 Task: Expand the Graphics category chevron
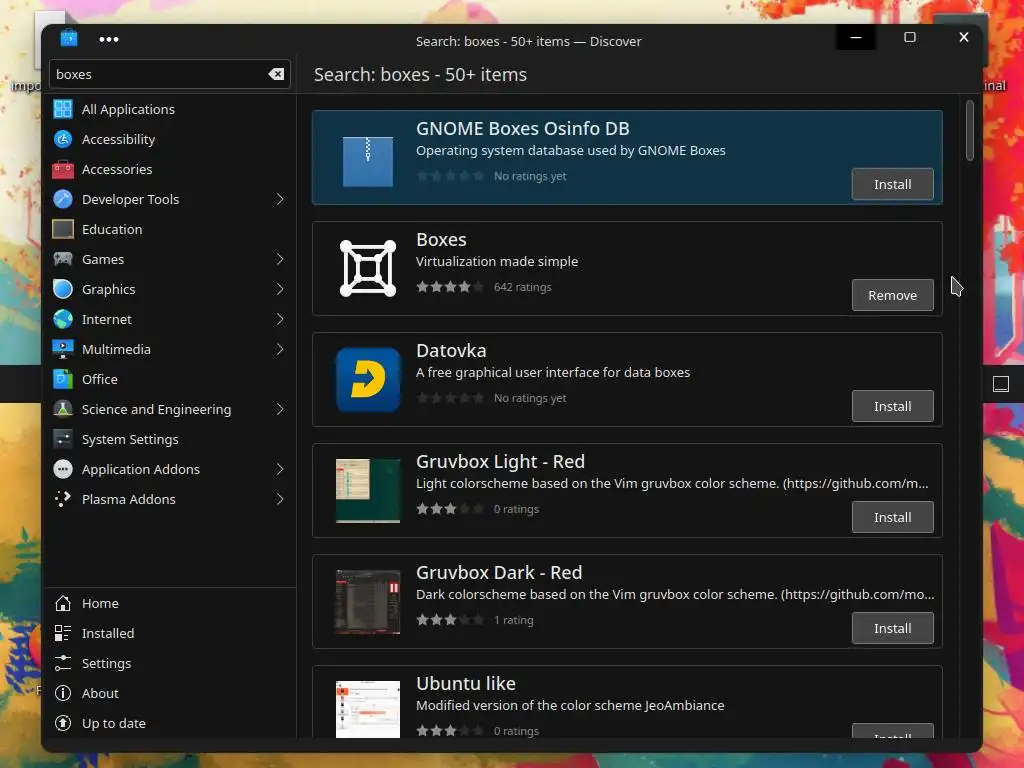pos(280,289)
